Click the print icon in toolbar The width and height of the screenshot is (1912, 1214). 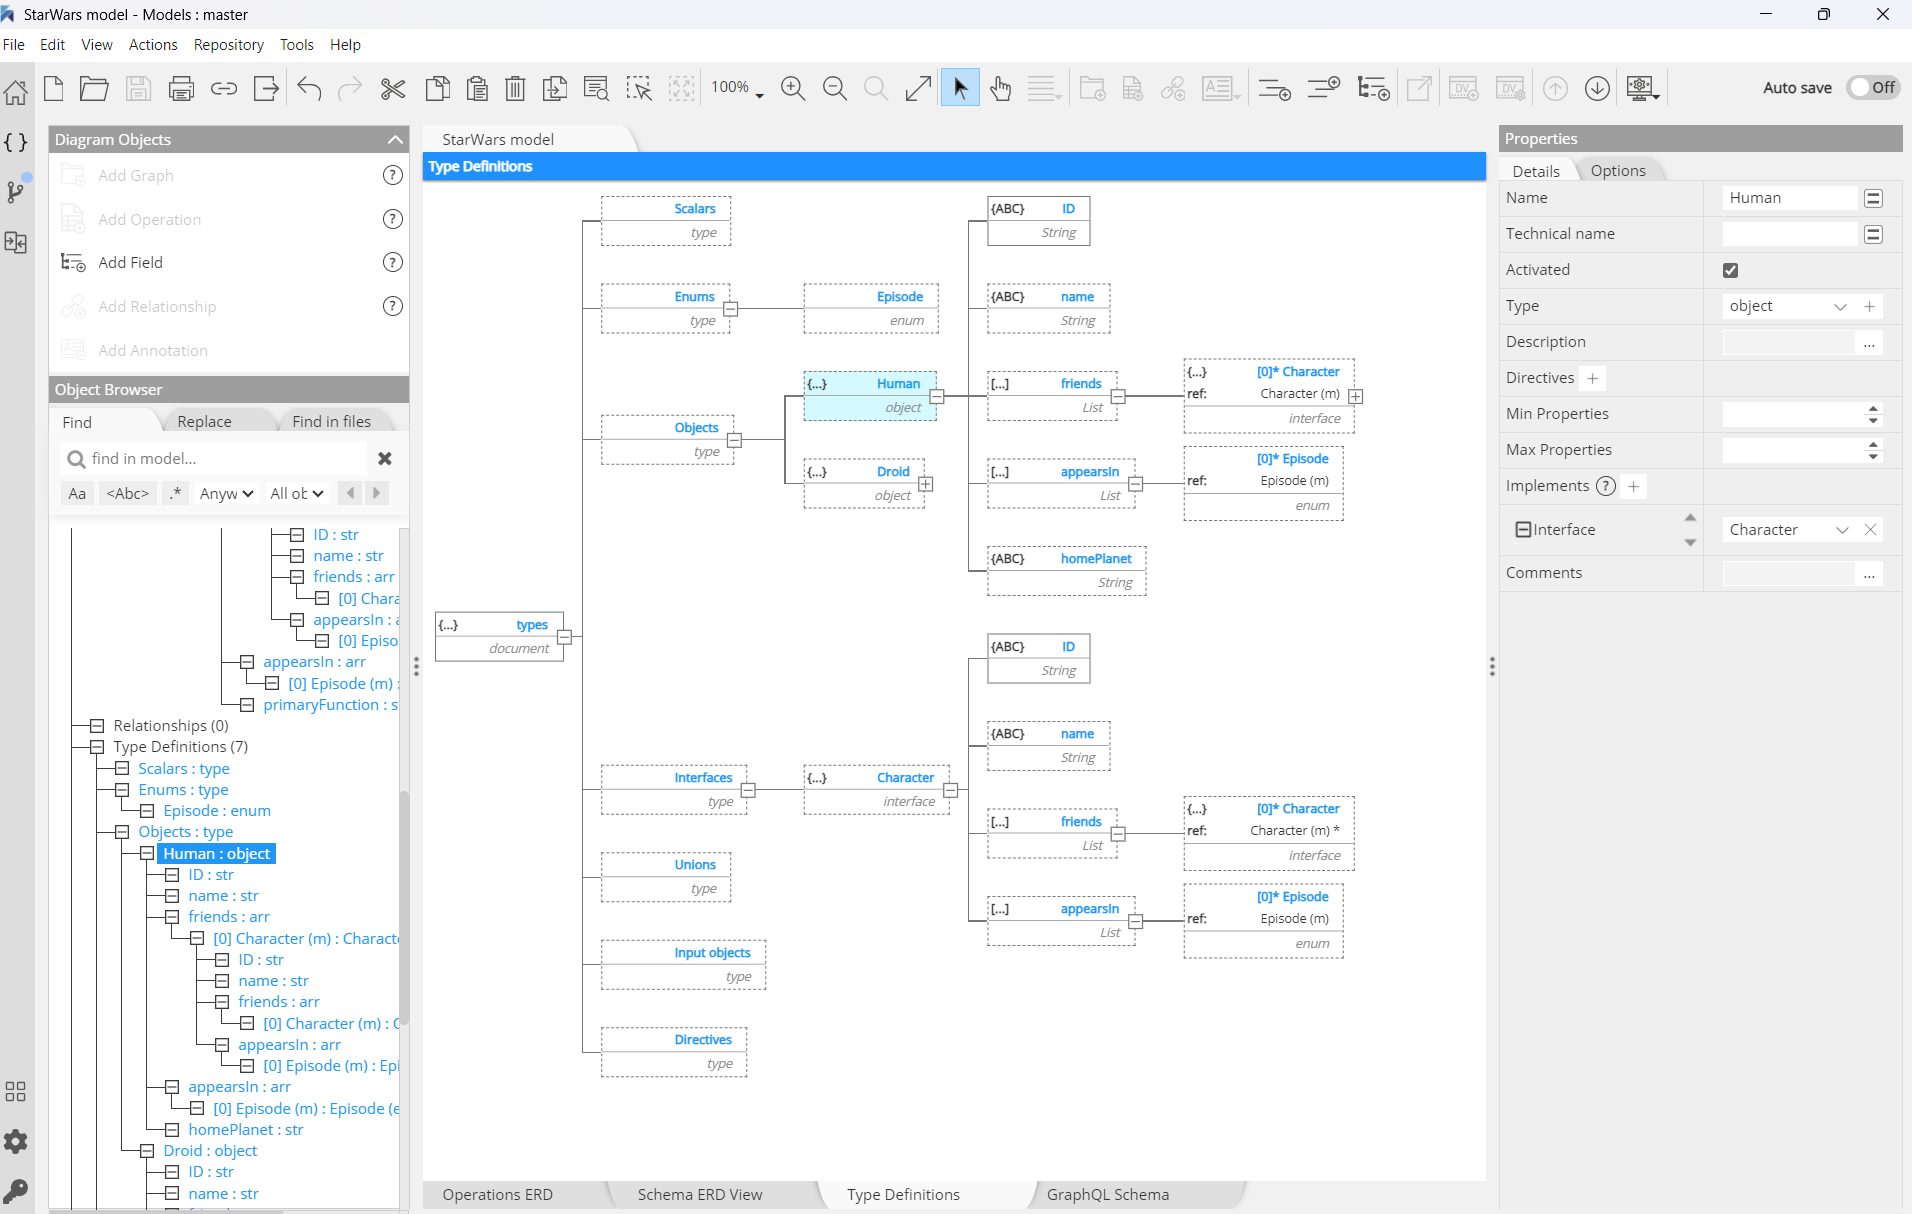181,88
